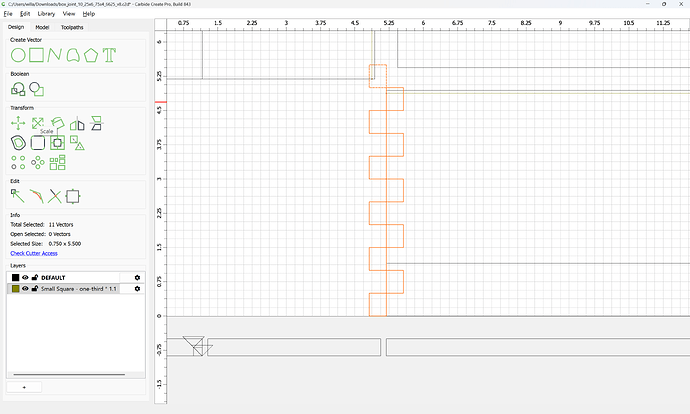Viewport: 690px width, 414px height.
Task: Switch to the Design tab
Action: click(16, 27)
